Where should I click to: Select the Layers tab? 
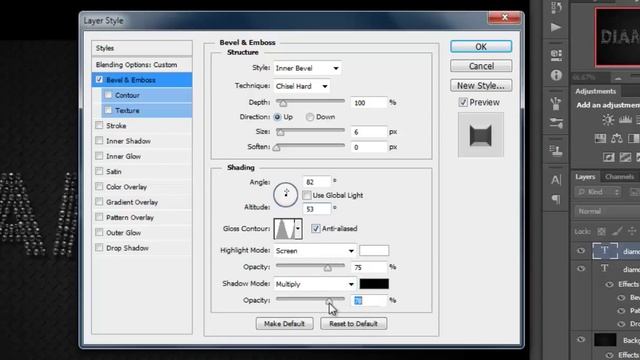pyautogui.click(x=585, y=177)
